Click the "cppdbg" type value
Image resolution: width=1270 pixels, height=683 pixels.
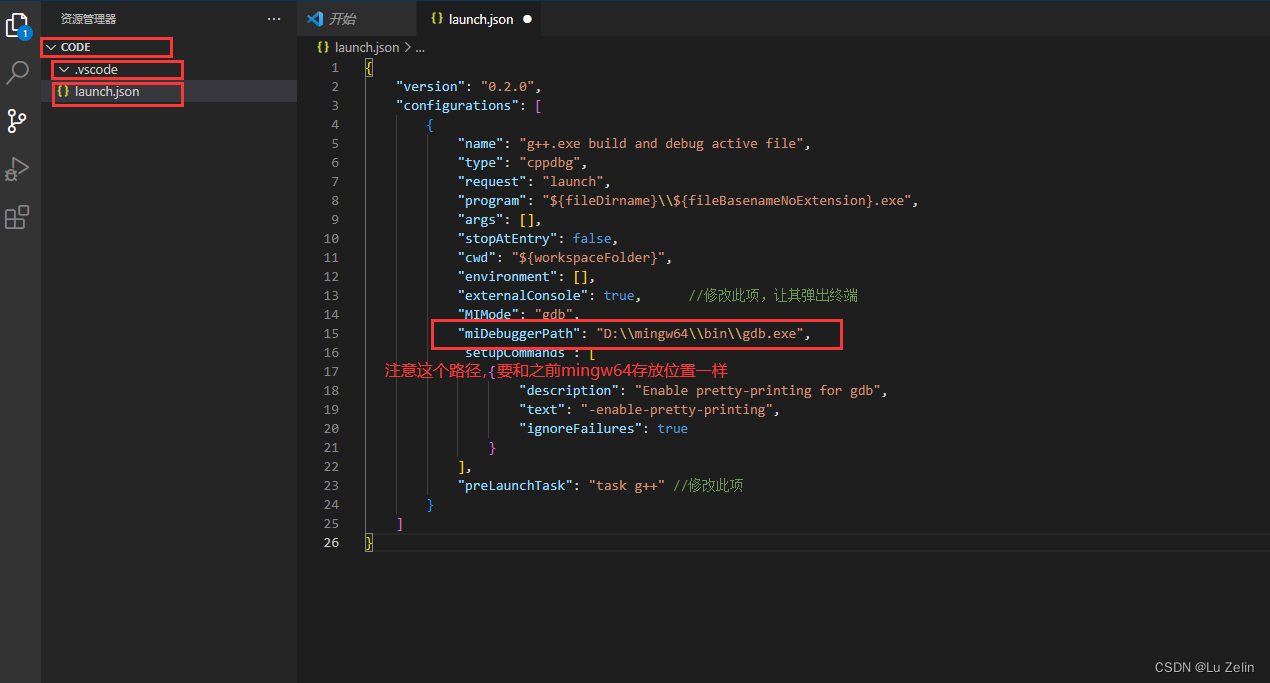(552, 162)
